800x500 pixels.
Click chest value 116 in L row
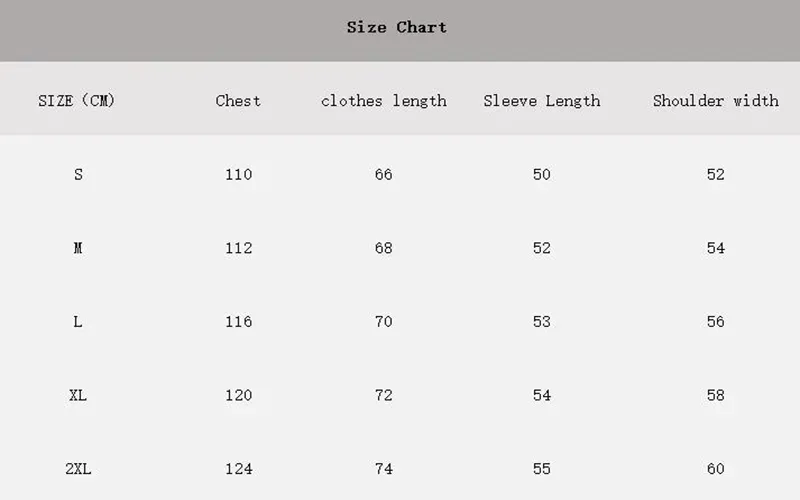pos(239,321)
